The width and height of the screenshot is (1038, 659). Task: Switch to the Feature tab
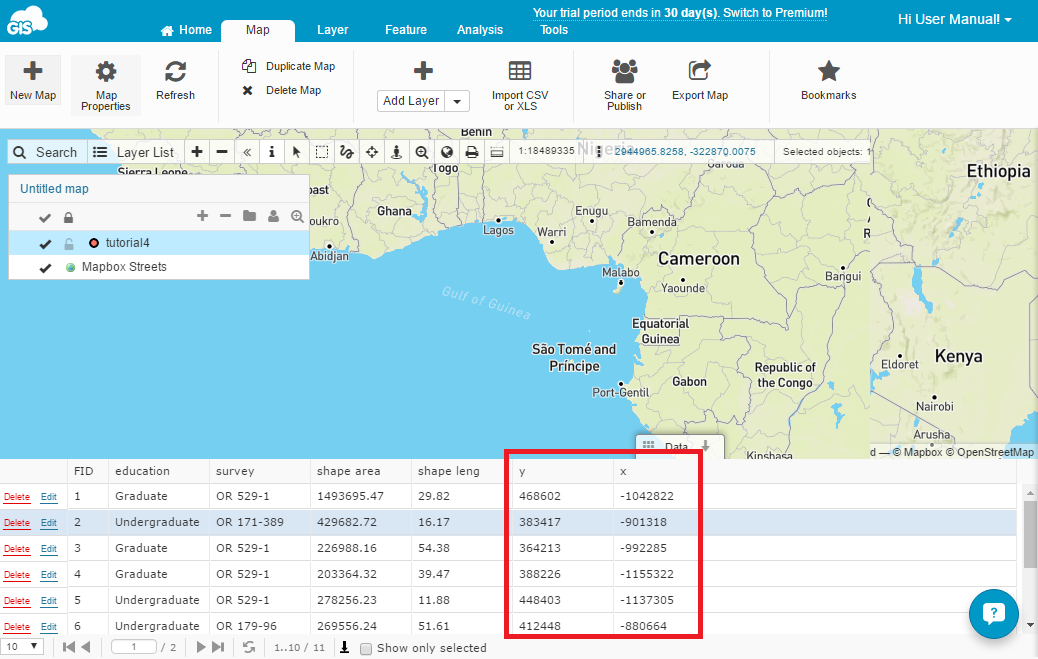(x=406, y=30)
